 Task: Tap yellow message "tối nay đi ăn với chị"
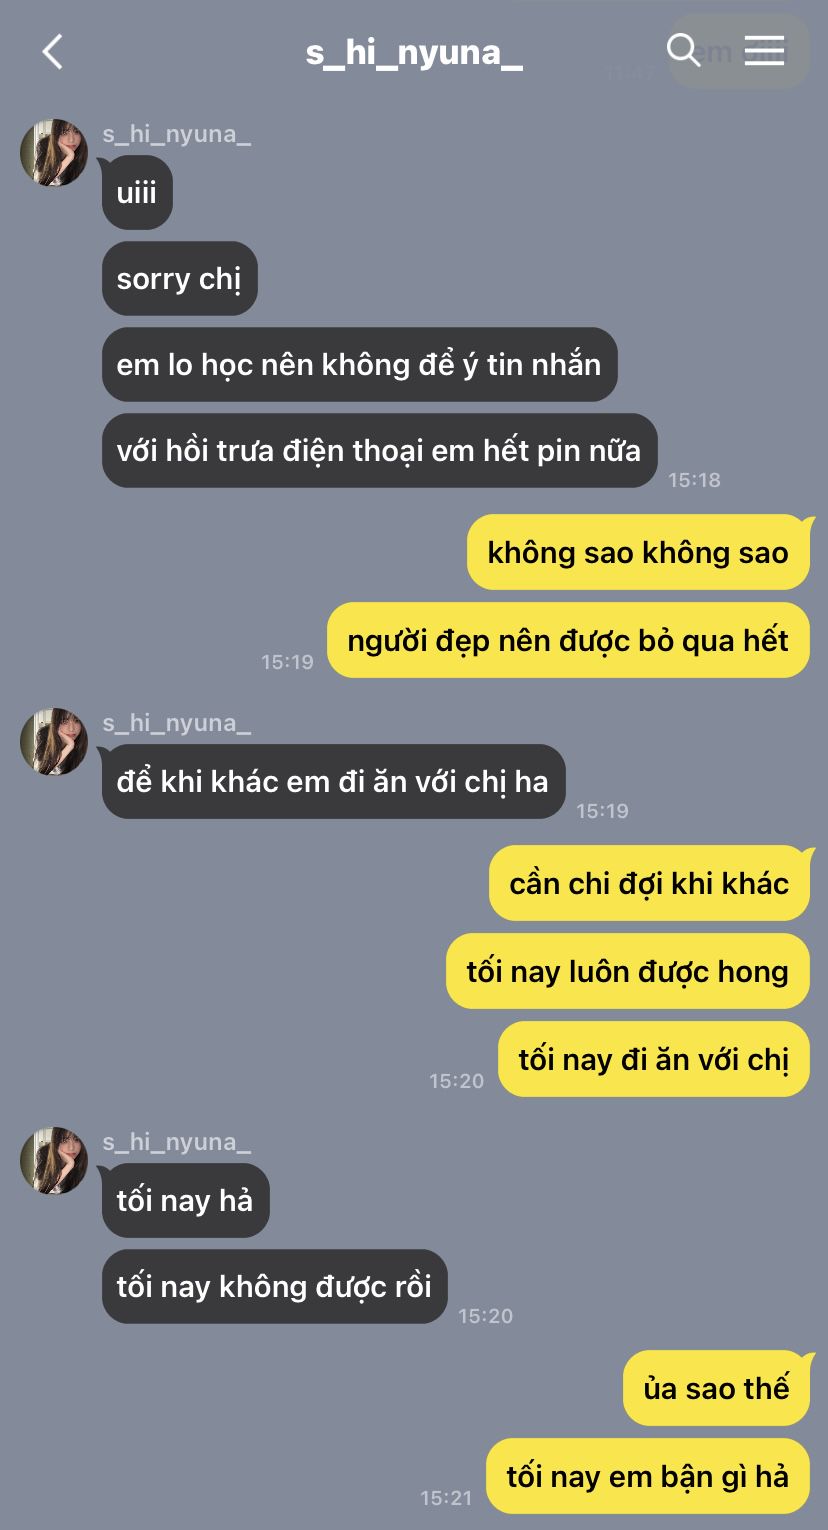tap(654, 1059)
